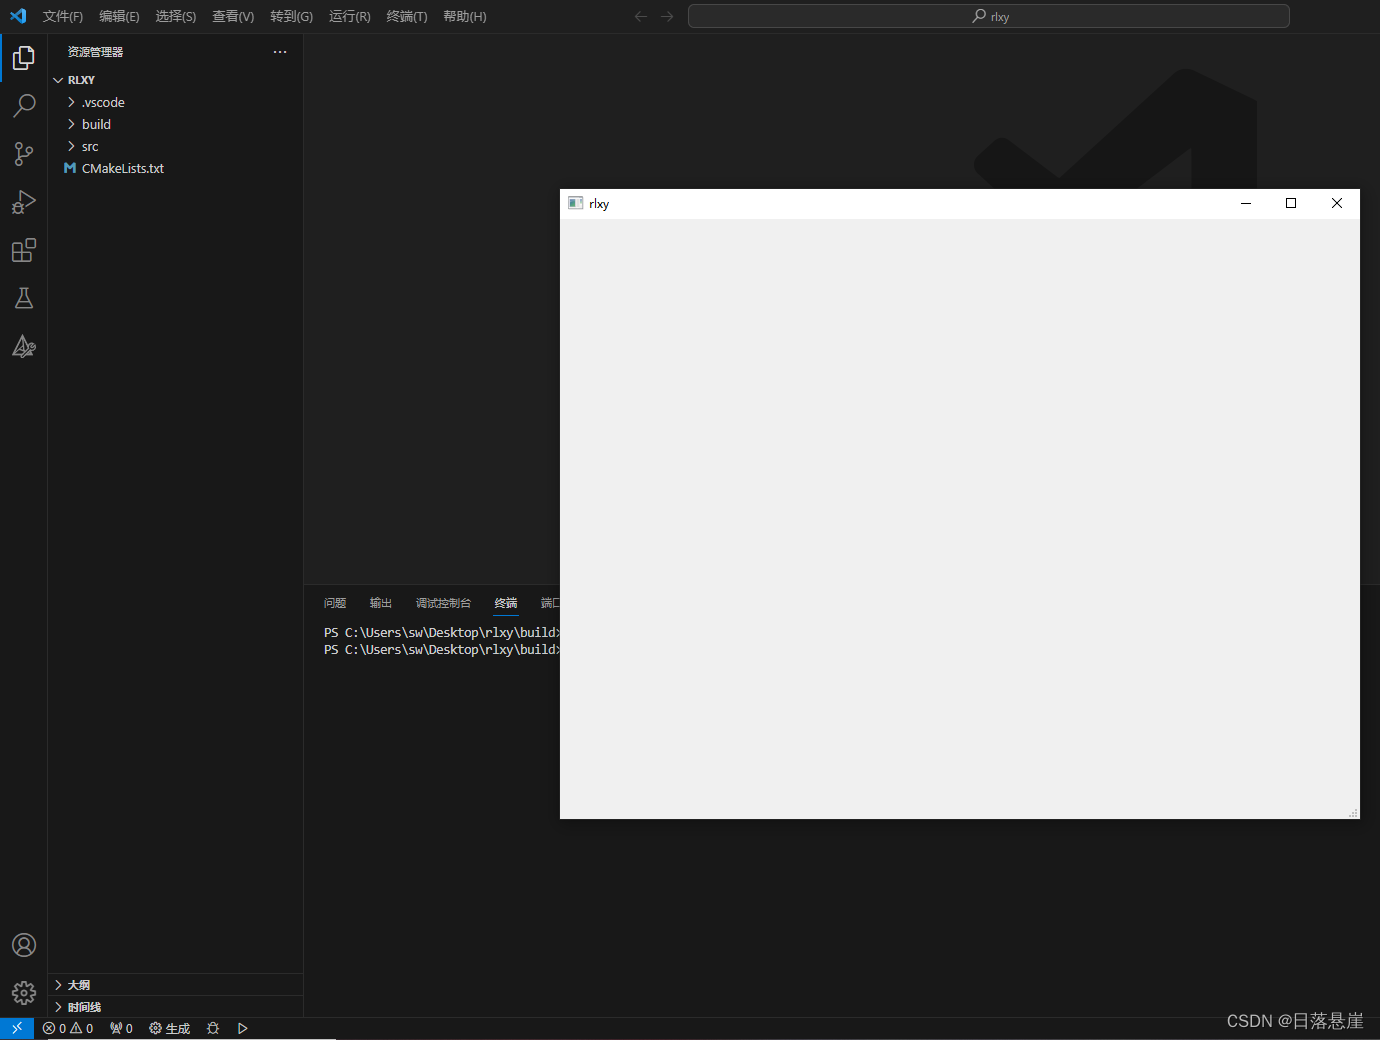Open the 编辑(E) menu
The height and width of the screenshot is (1040, 1380).
coord(119,16)
